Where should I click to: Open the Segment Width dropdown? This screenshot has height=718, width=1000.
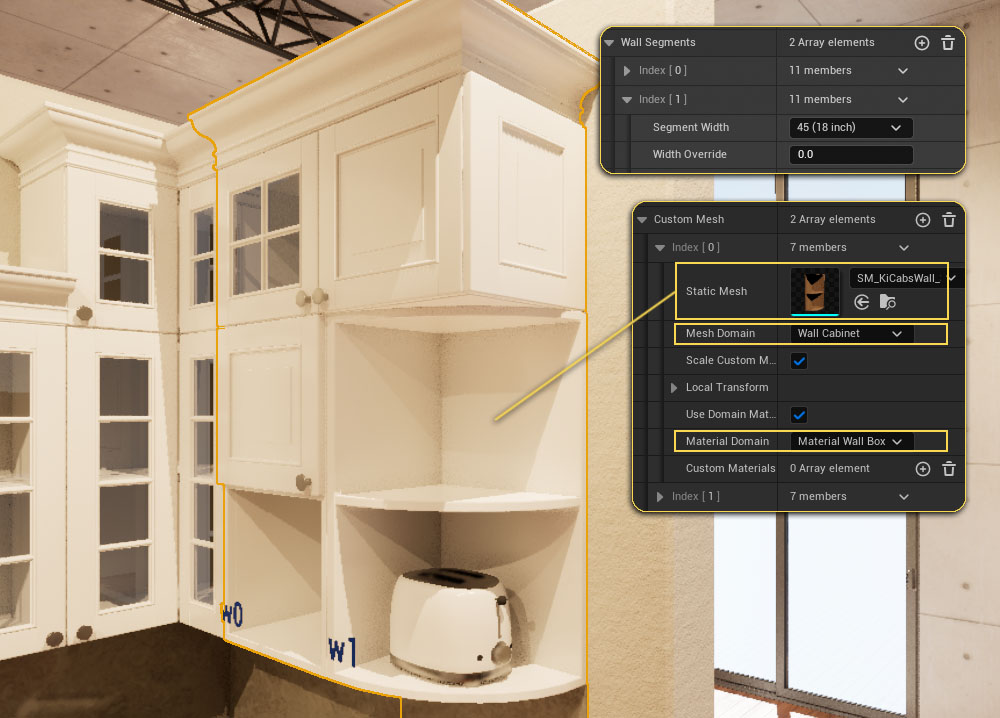point(850,128)
